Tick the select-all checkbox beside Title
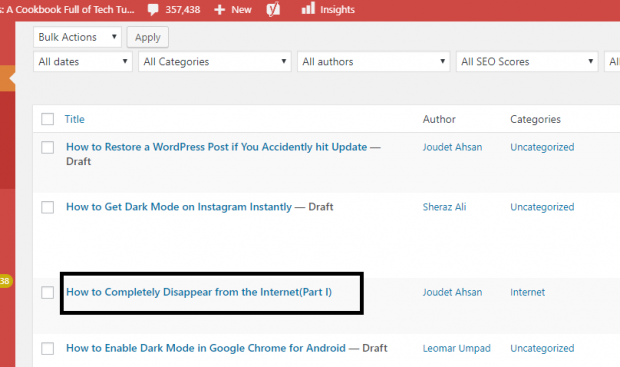The width and height of the screenshot is (620, 367). (x=47, y=119)
